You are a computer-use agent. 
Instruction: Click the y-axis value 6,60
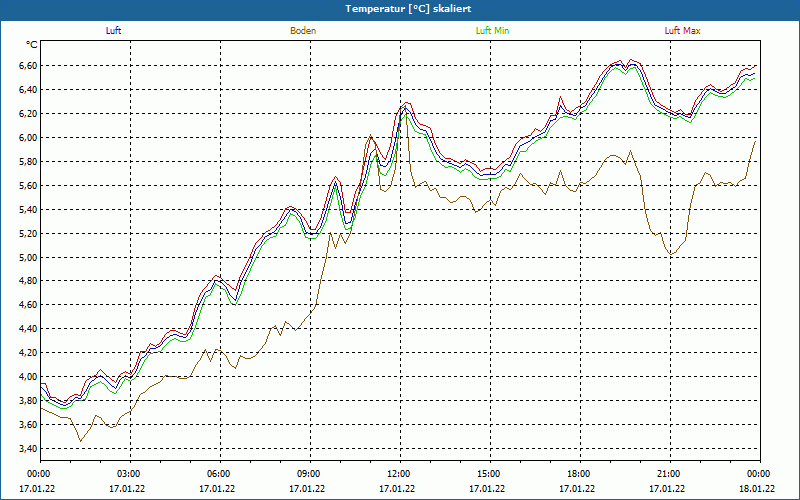[28, 66]
